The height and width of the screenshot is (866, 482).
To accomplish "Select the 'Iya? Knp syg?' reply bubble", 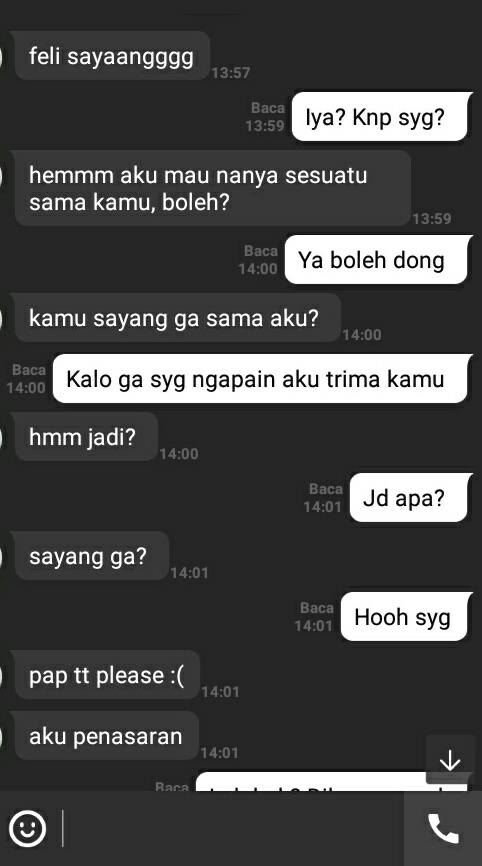I will [x=382, y=117].
